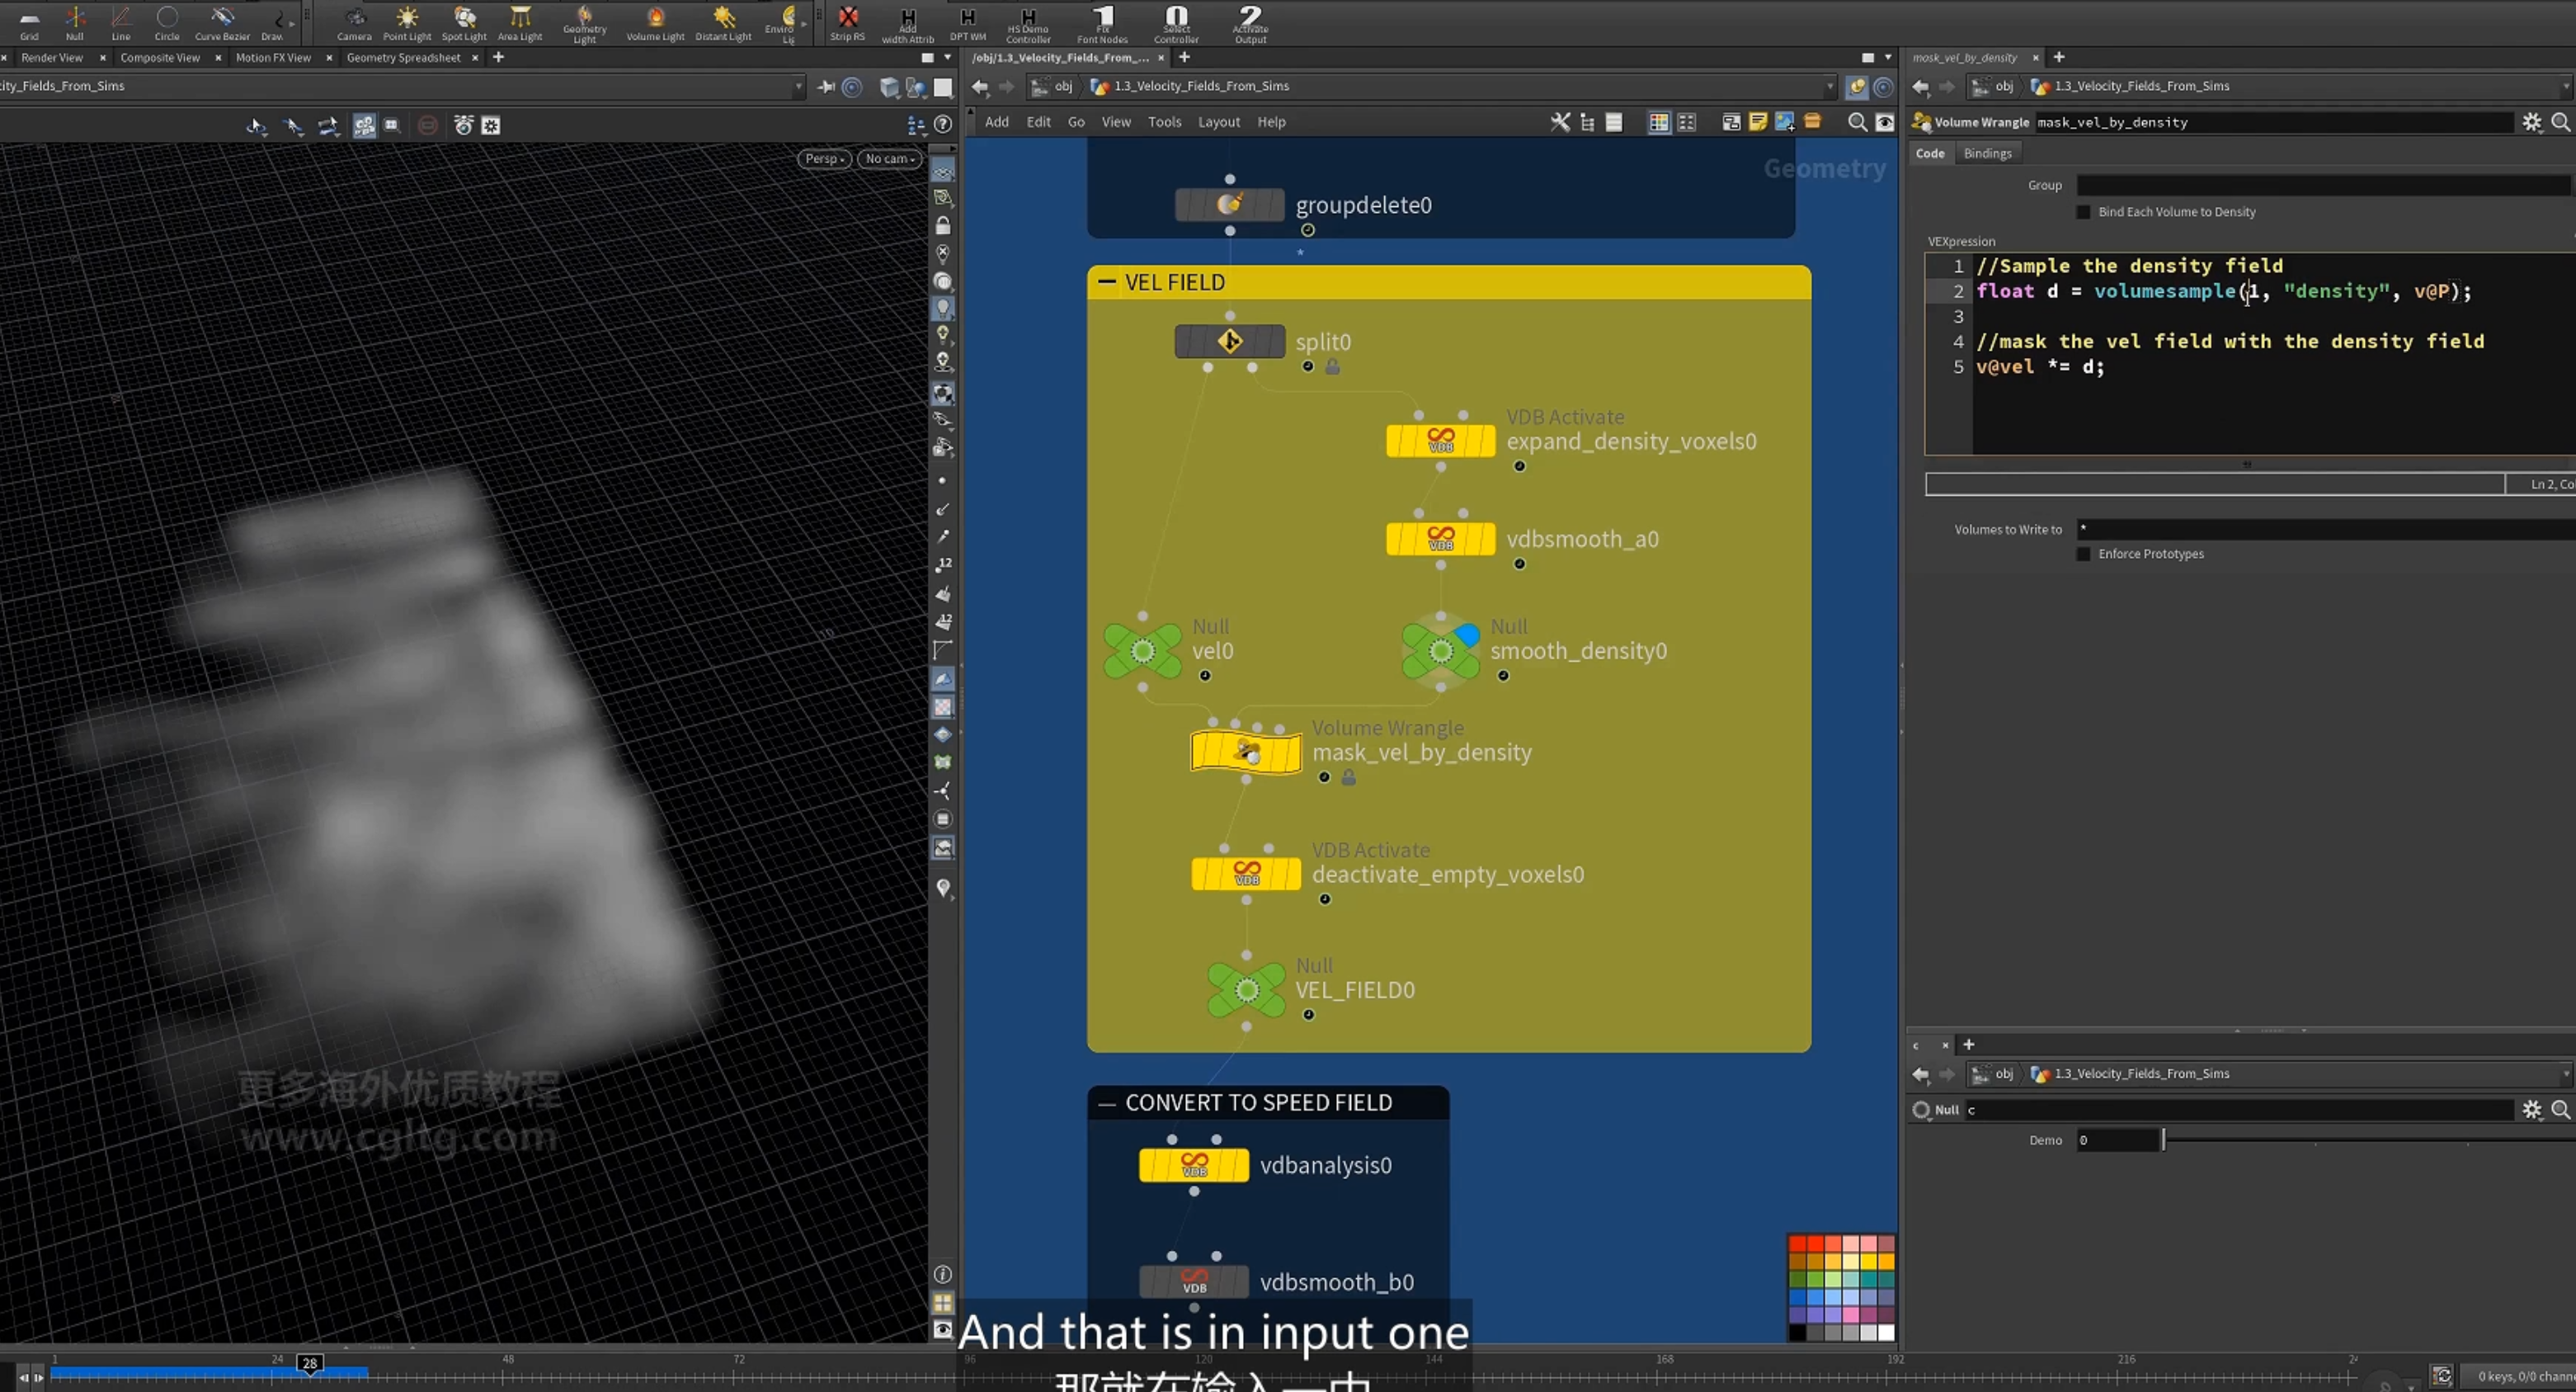Click the network editor search magnifier icon

tap(1857, 122)
